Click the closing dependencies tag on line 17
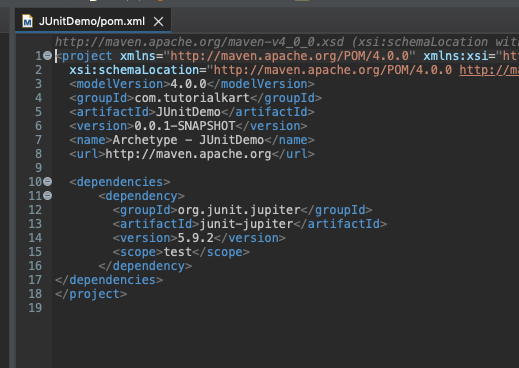 (109, 280)
